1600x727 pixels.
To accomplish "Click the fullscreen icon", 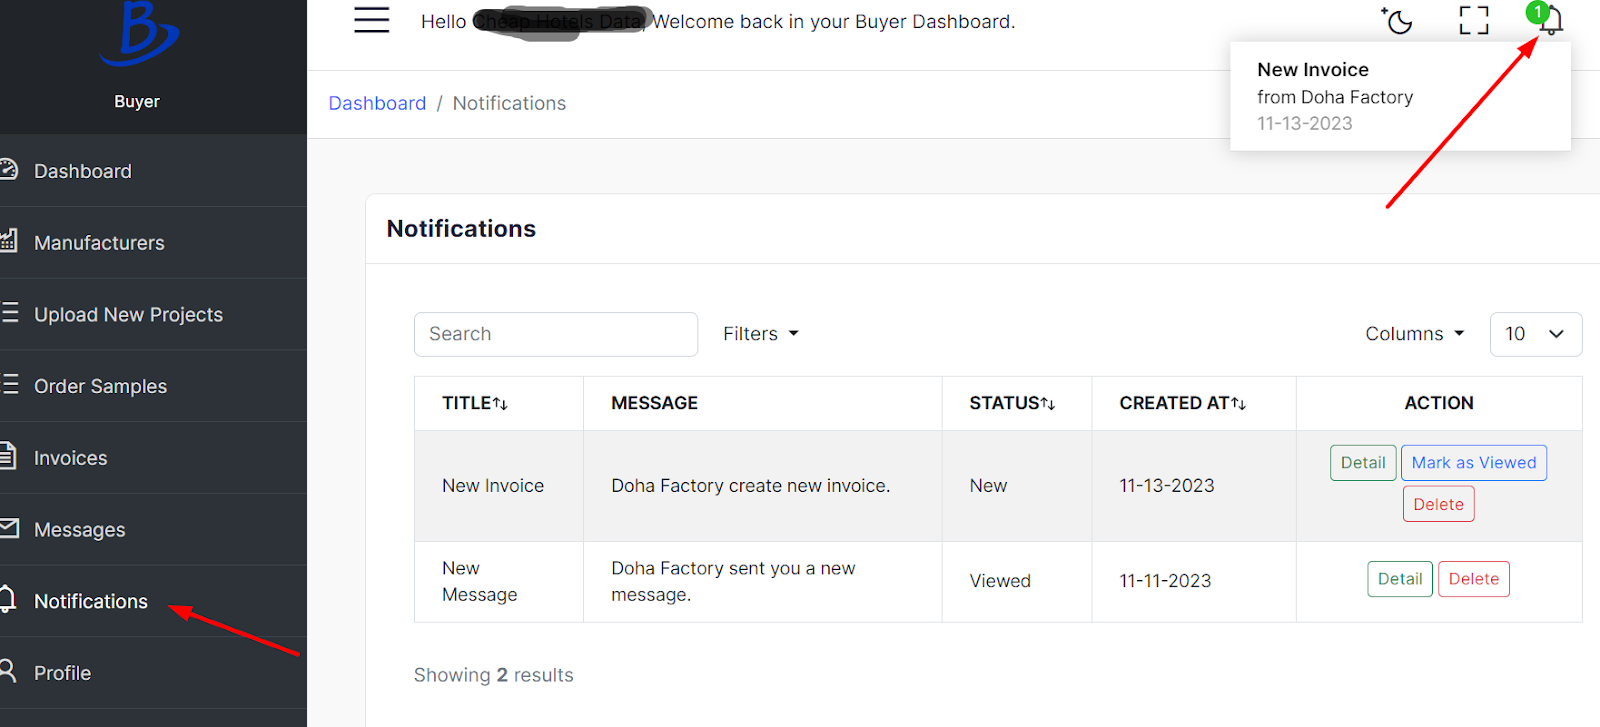I will coord(1473,21).
